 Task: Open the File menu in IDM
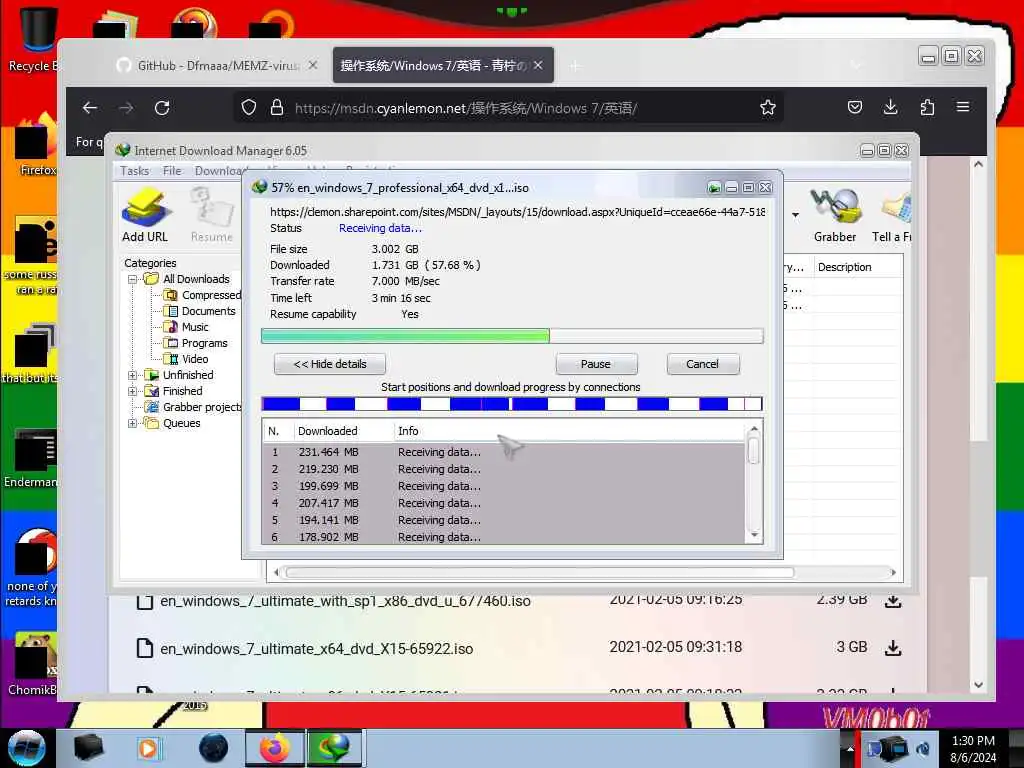pyautogui.click(x=172, y=170)
